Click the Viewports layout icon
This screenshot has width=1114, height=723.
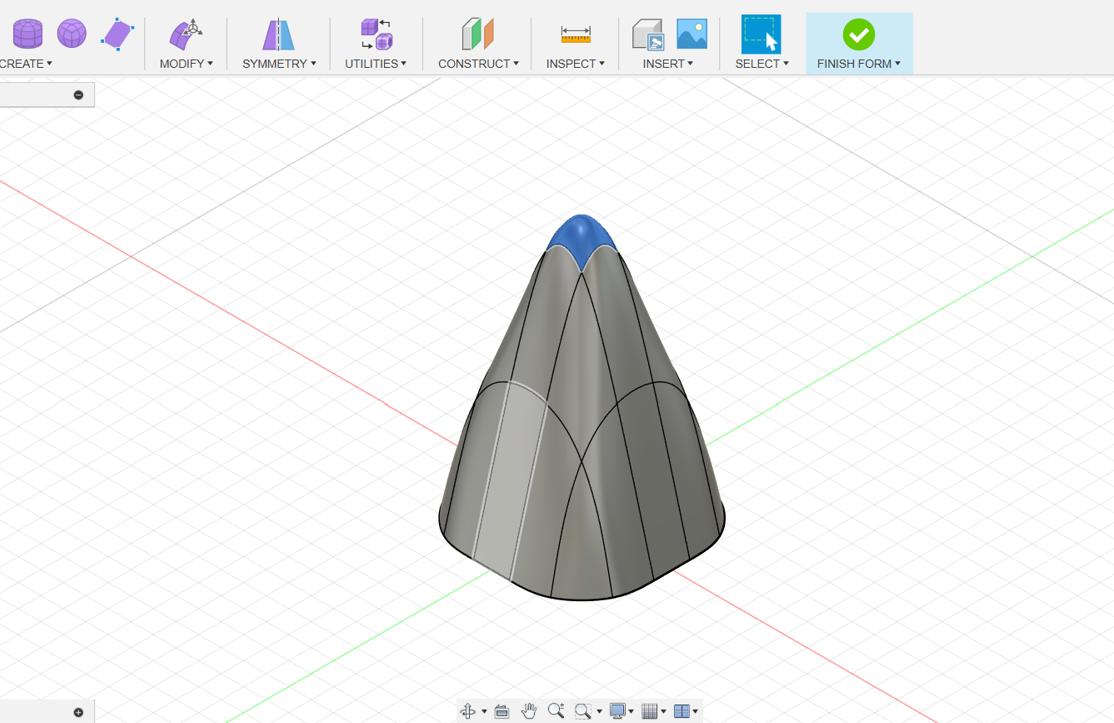[x=681, y=711]
